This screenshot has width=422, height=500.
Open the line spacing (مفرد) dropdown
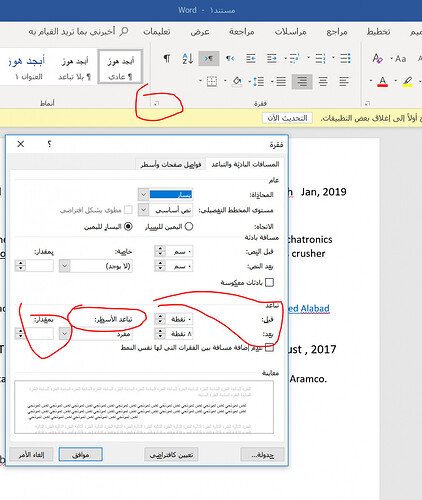(x=65, y=334)
